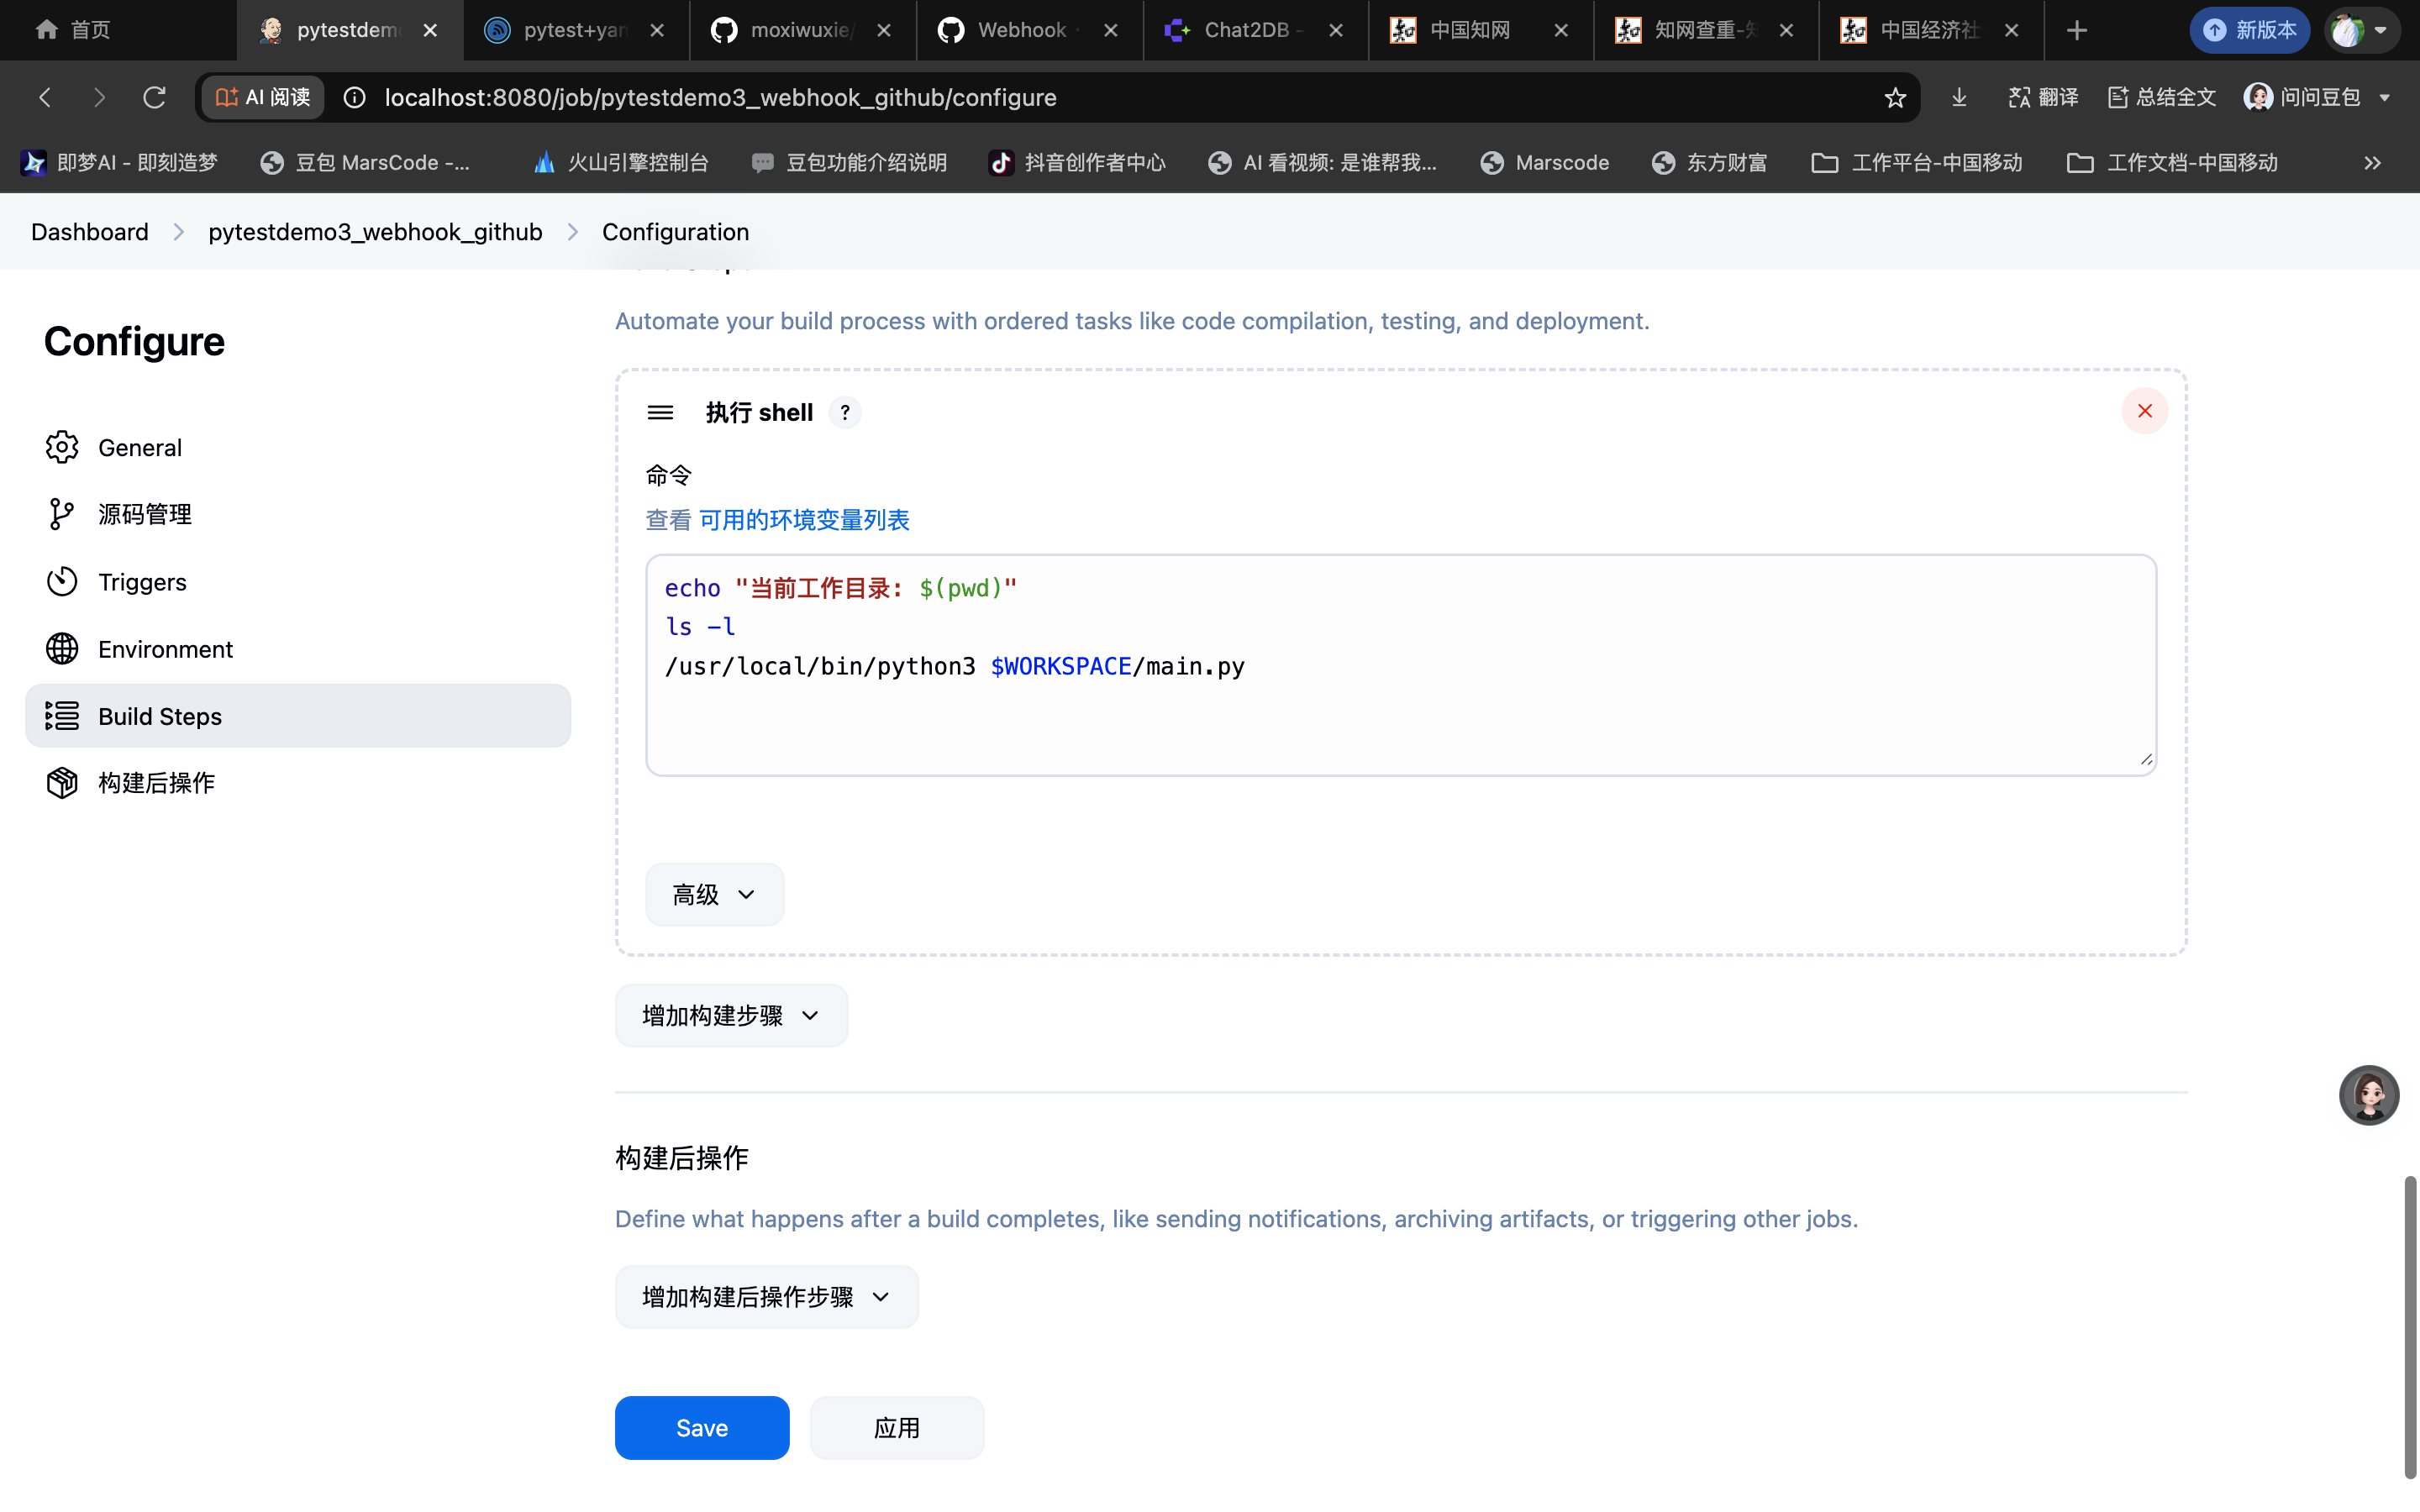Click the floating avatar assistant icon

tap(2368, 1095)
